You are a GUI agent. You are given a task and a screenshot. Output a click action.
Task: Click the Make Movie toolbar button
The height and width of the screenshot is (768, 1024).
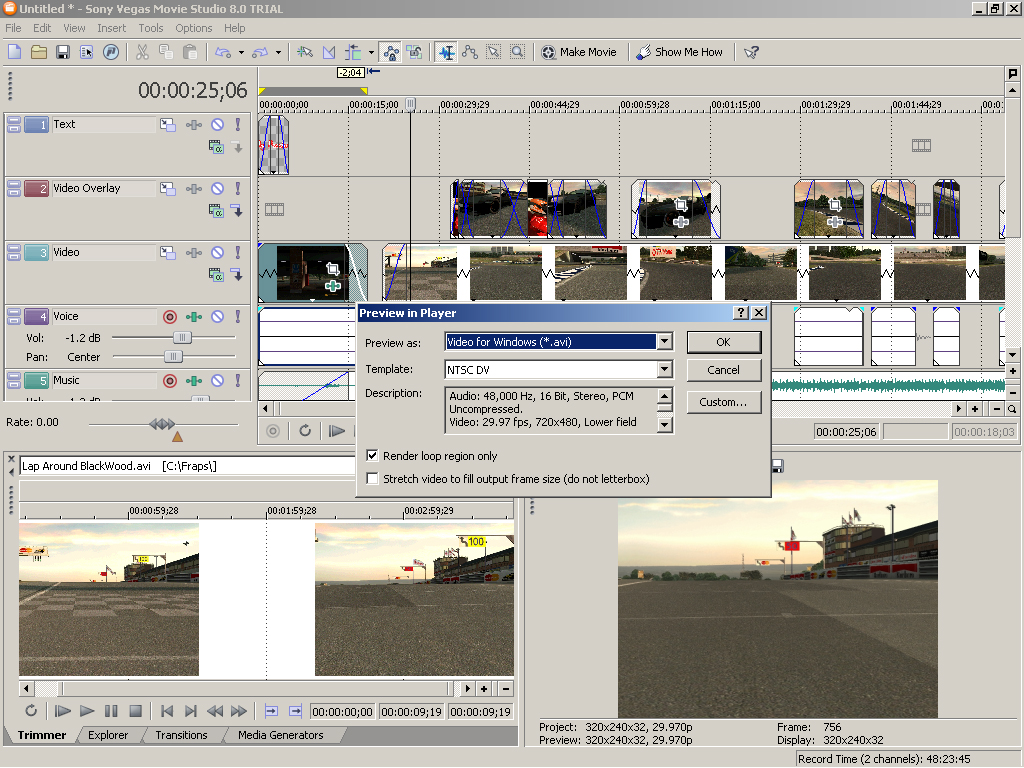tap(579, 52)
